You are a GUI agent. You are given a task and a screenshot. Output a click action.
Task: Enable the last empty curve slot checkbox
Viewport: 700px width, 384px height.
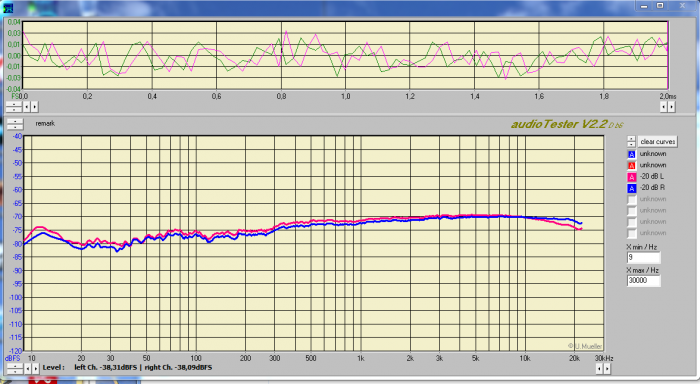(x=631, y=234)
